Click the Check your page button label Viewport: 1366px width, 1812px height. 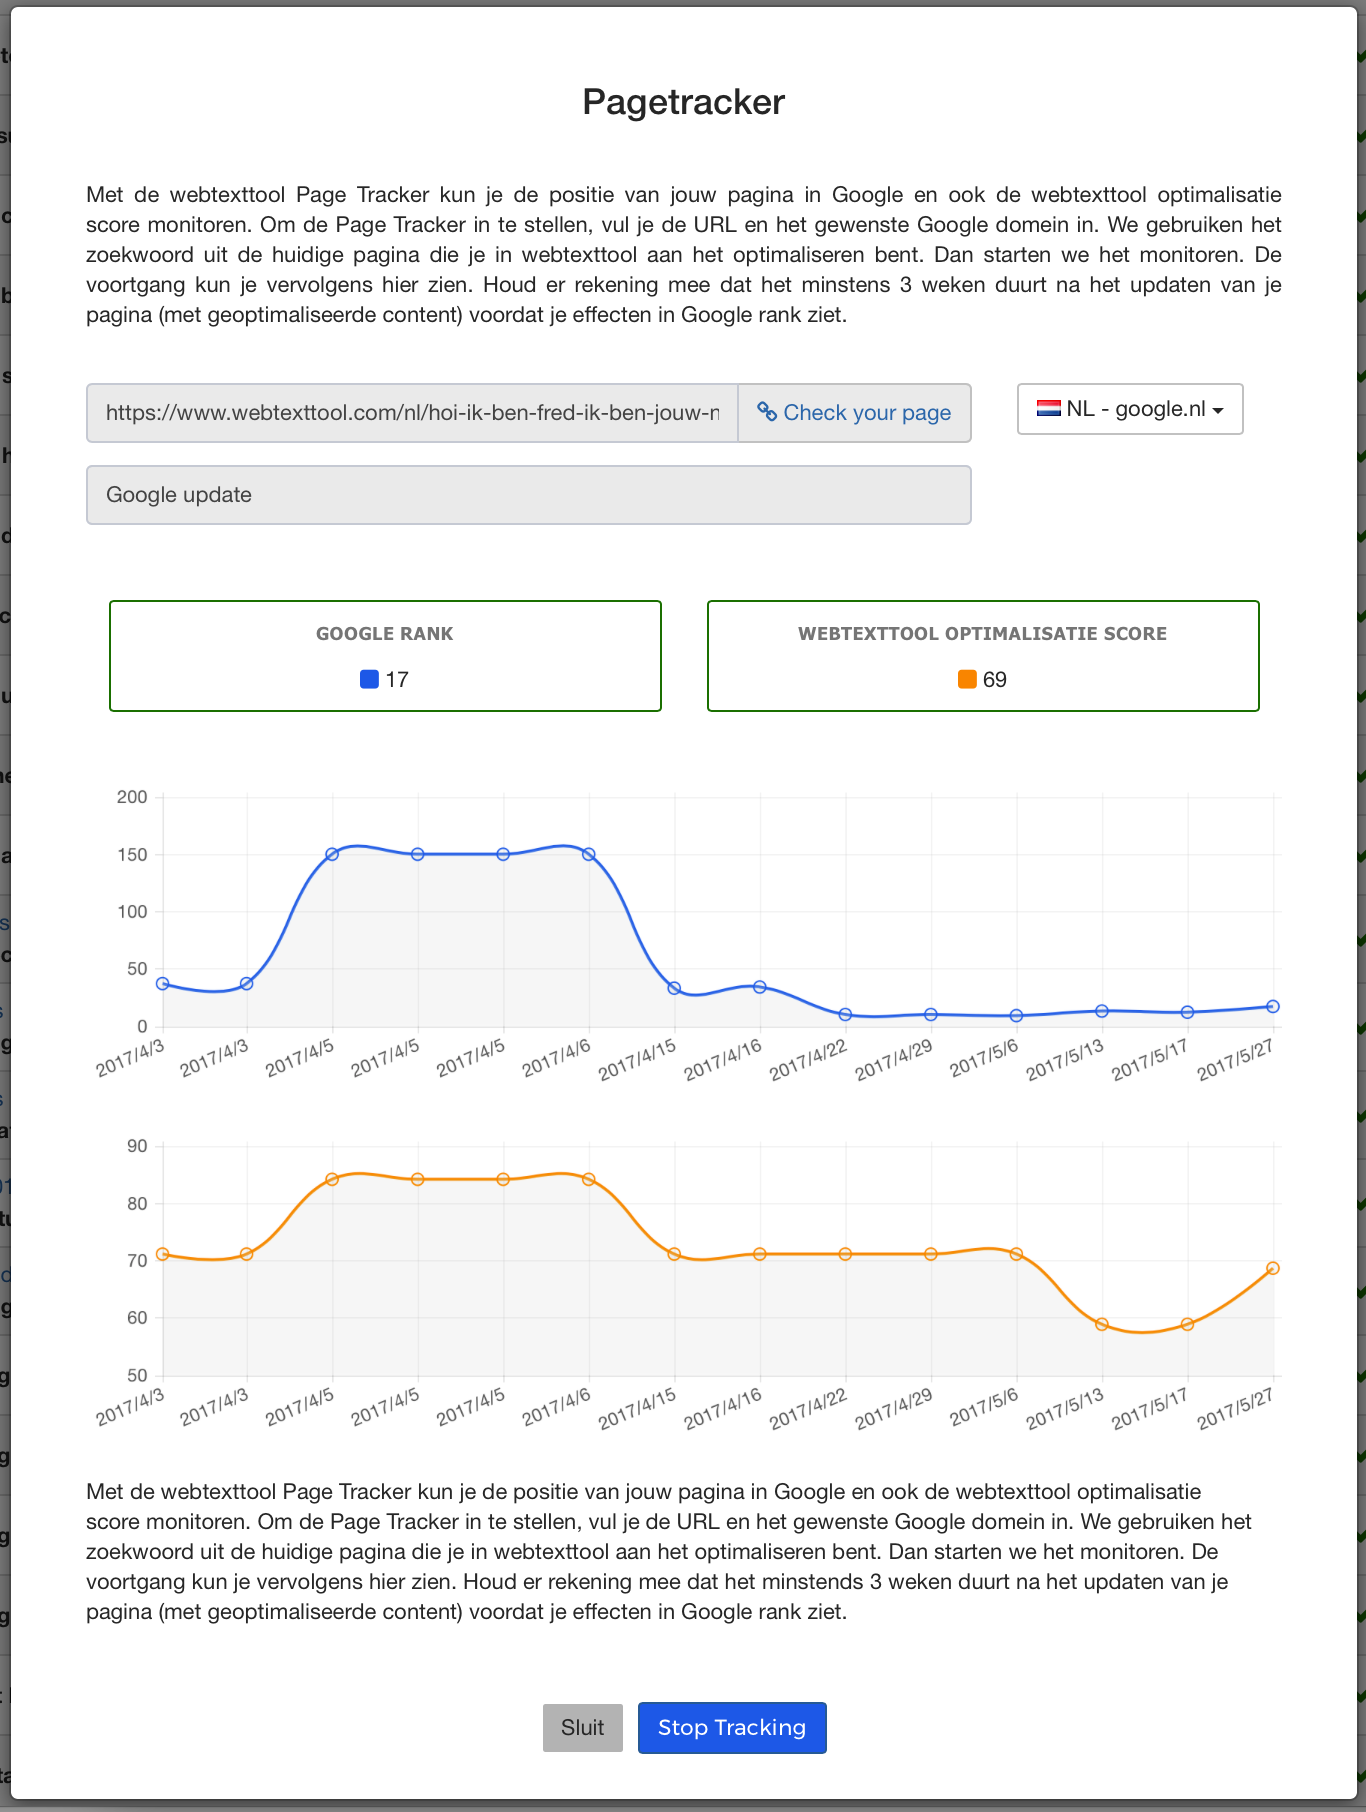coord(867,413)
